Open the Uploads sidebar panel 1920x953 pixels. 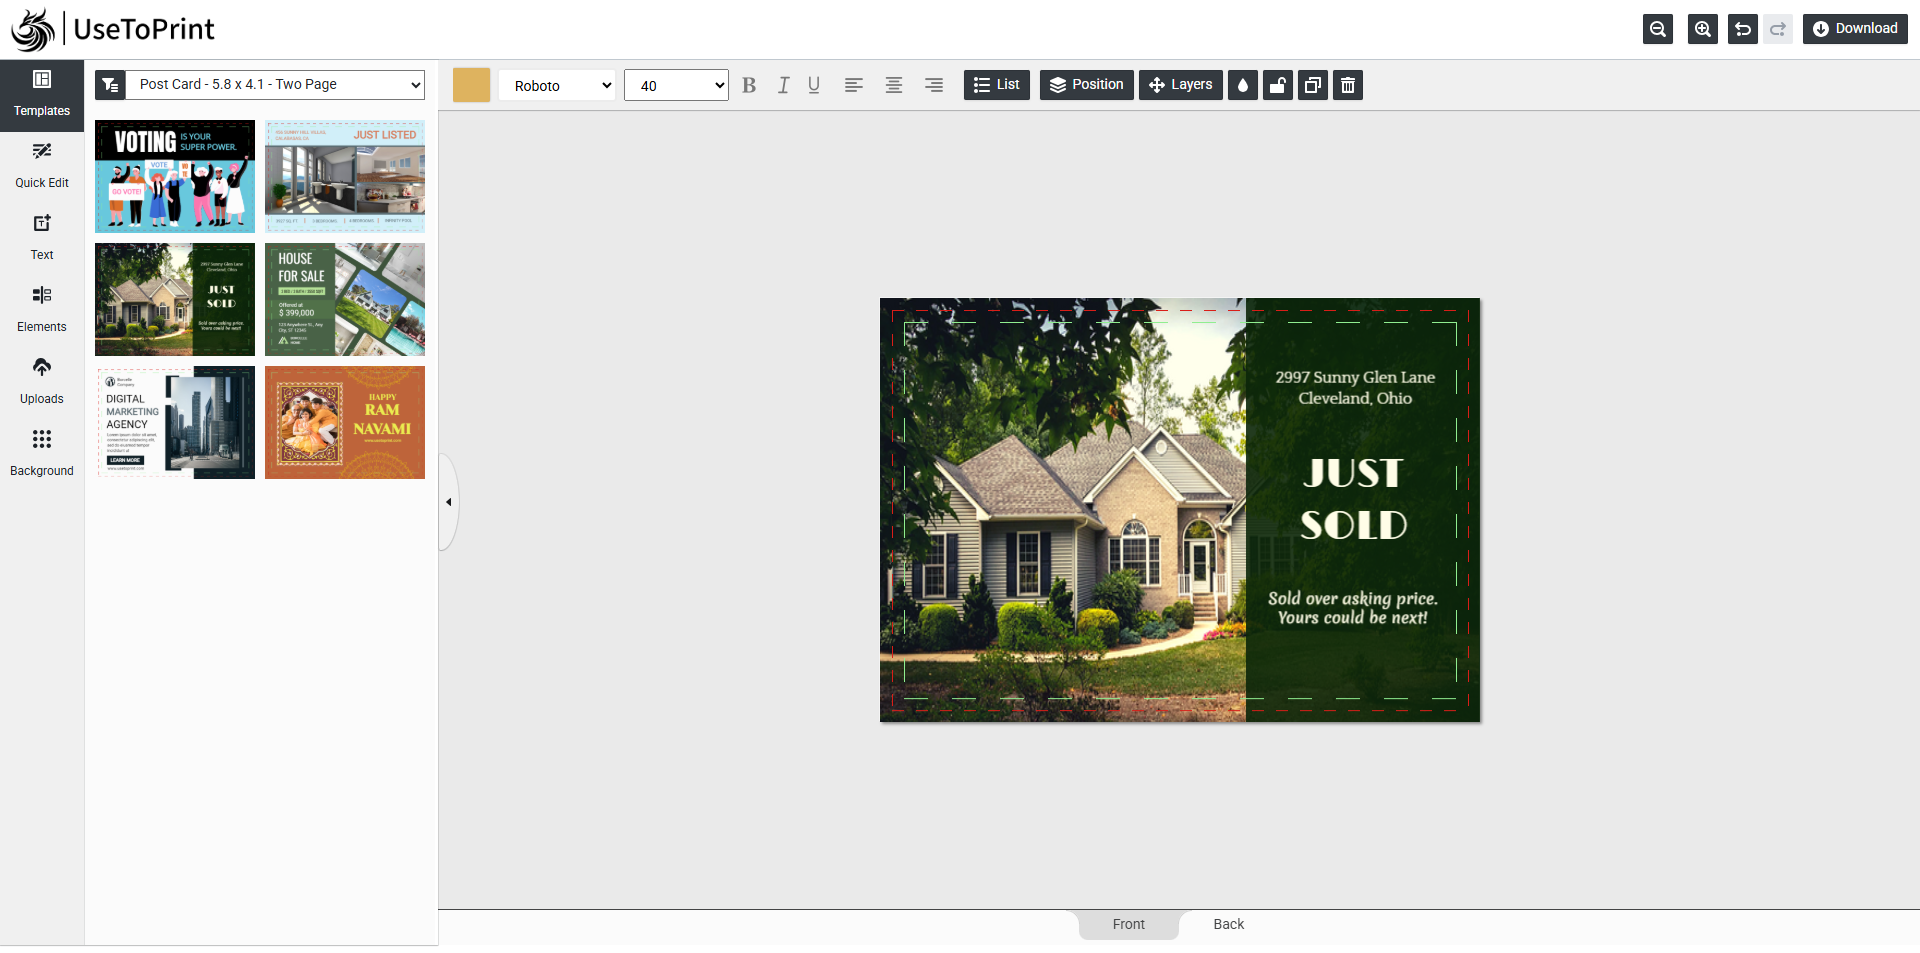(x=42, y=380)
